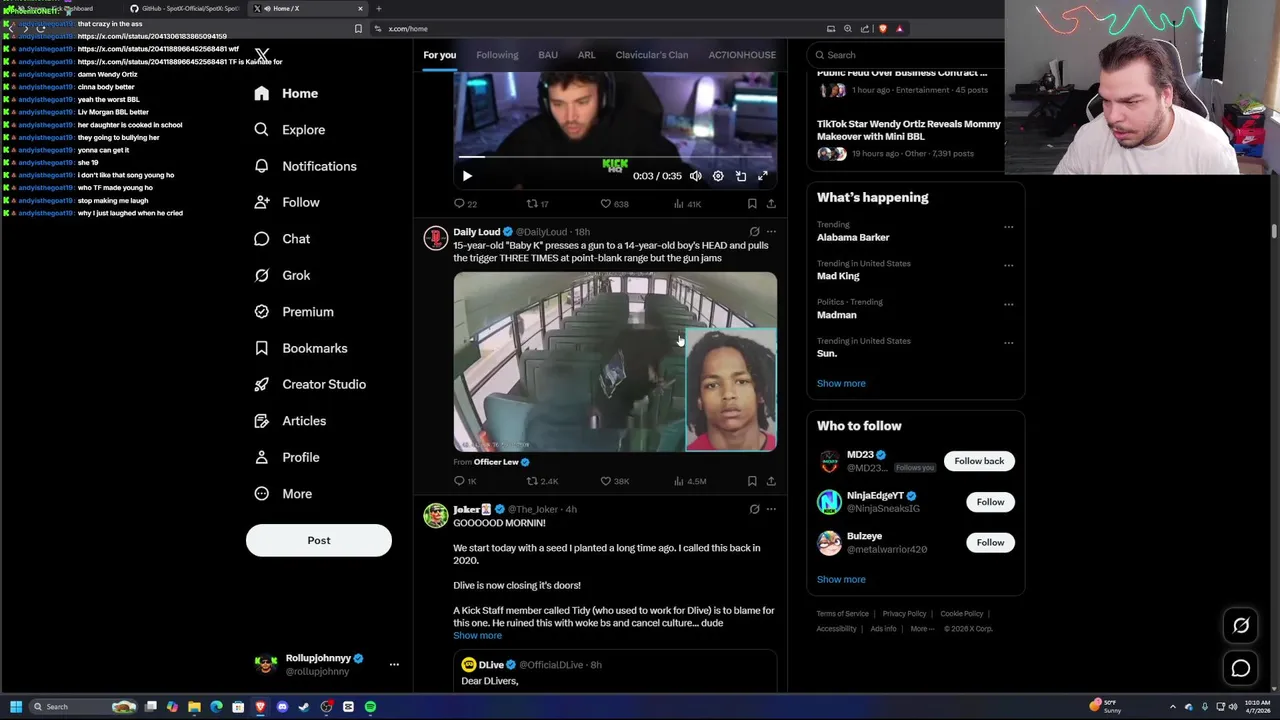Switch to the For you tab
The width and height of the screenshot is (1280, 720).
coord(439,55)
